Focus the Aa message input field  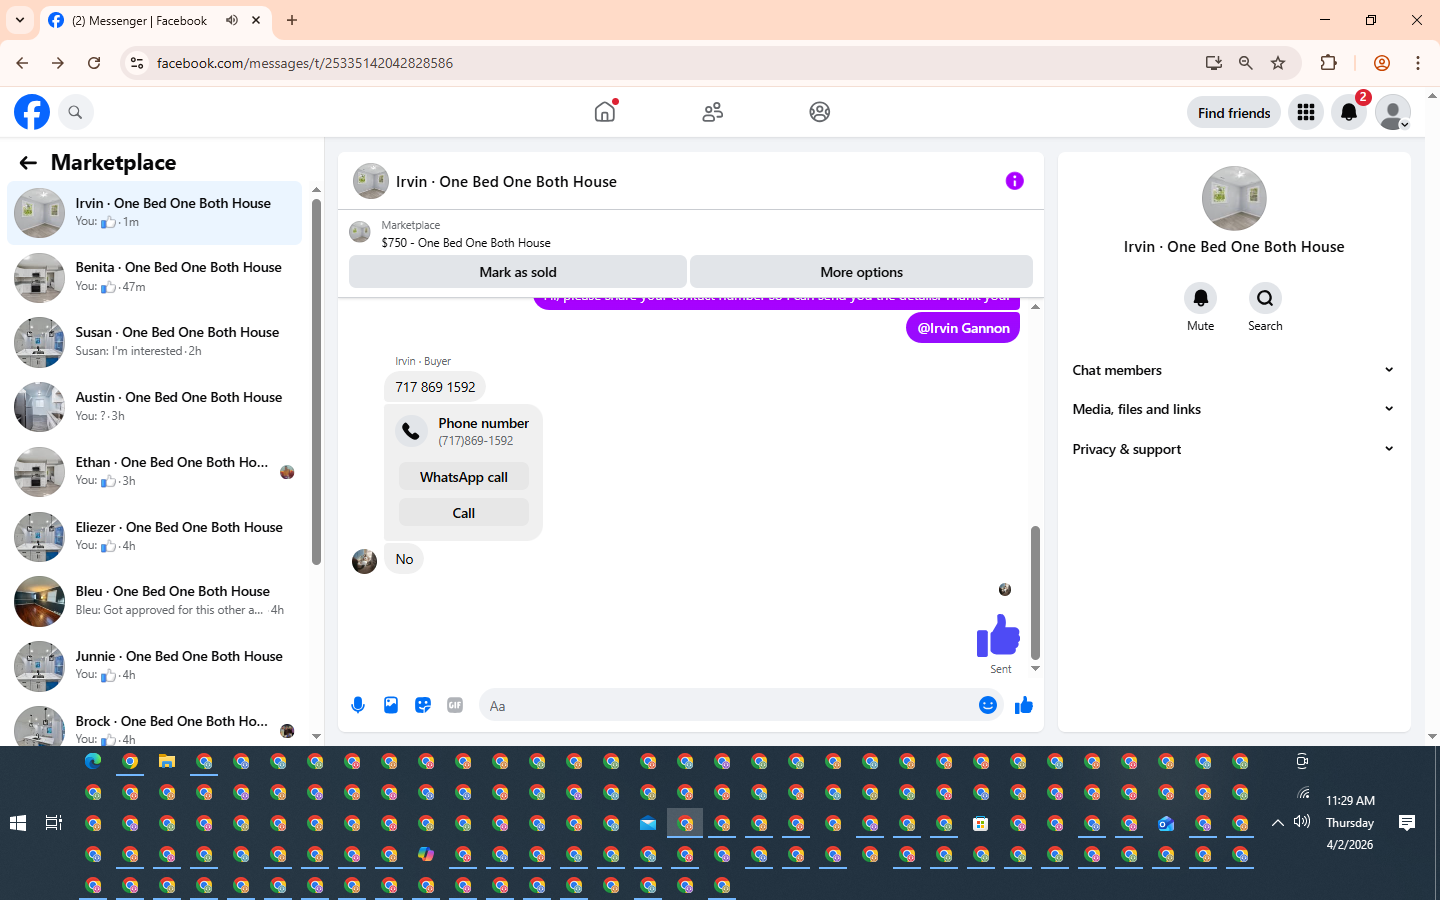click(x=728, y=705)
